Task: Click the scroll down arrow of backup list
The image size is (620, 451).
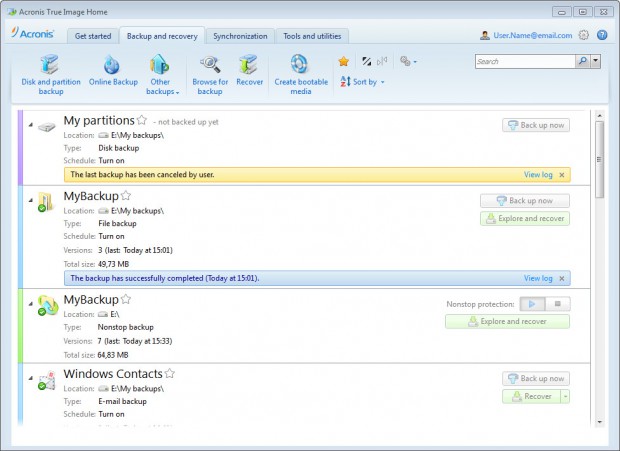Action: pos(599,422)
